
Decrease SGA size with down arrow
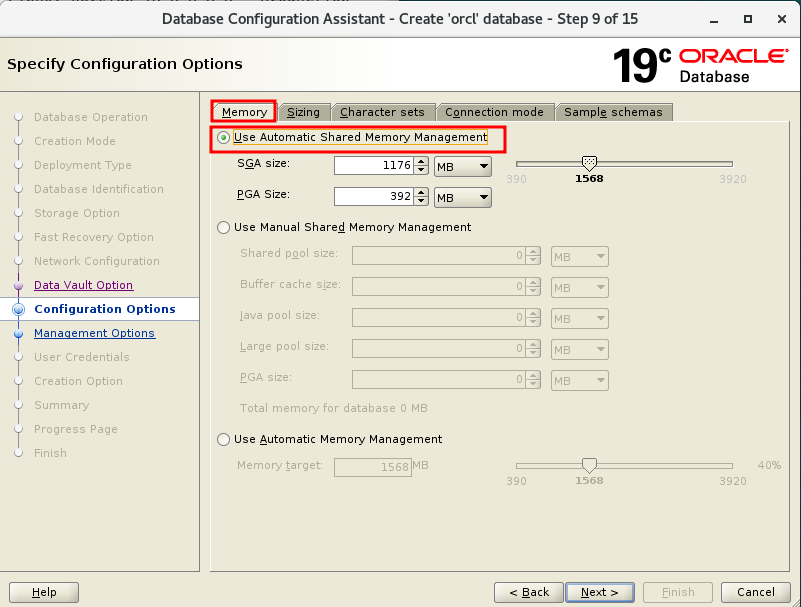[421, 170]
